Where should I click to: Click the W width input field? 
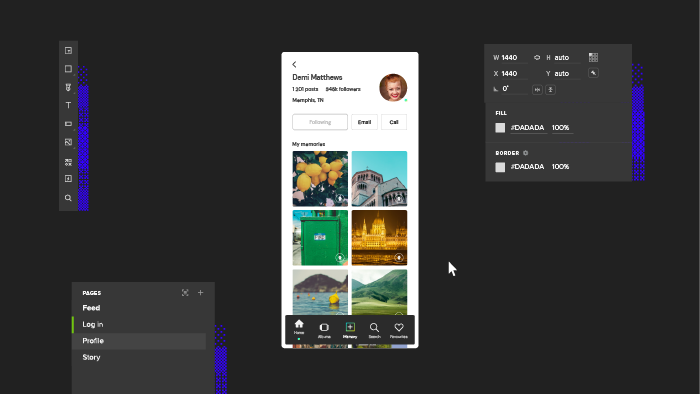coord(513,58)
